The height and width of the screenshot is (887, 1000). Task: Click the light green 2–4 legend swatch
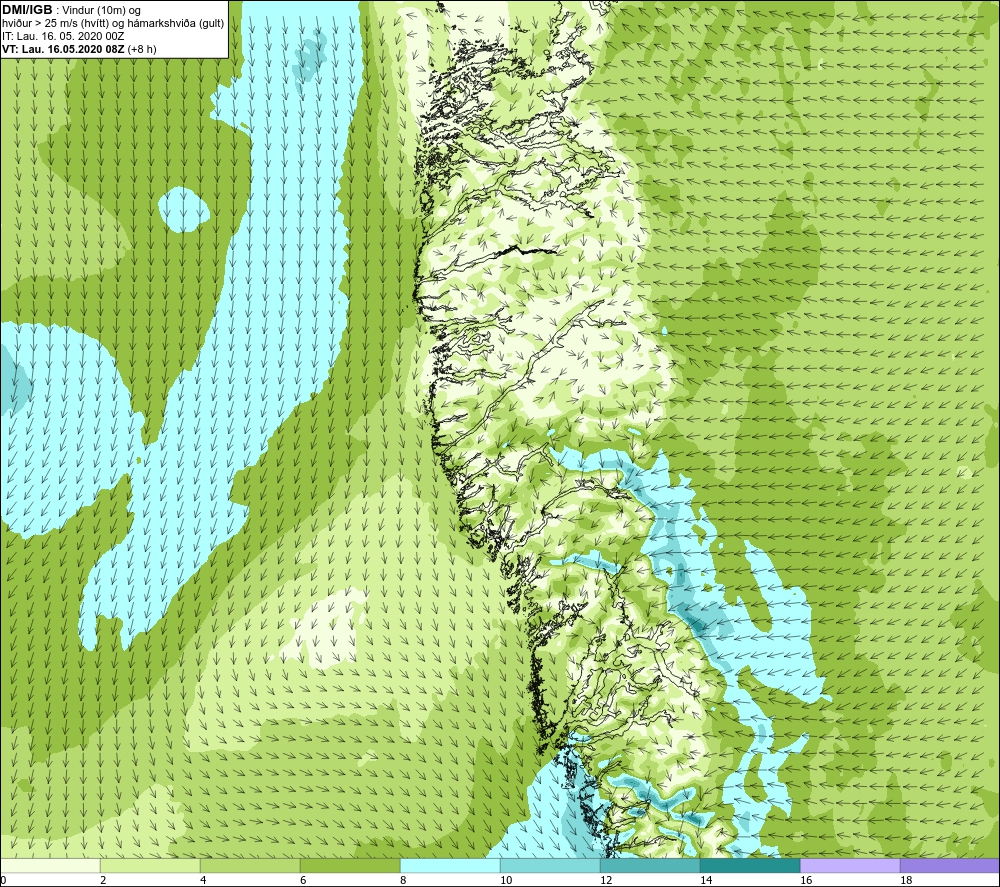click(151, 866)
